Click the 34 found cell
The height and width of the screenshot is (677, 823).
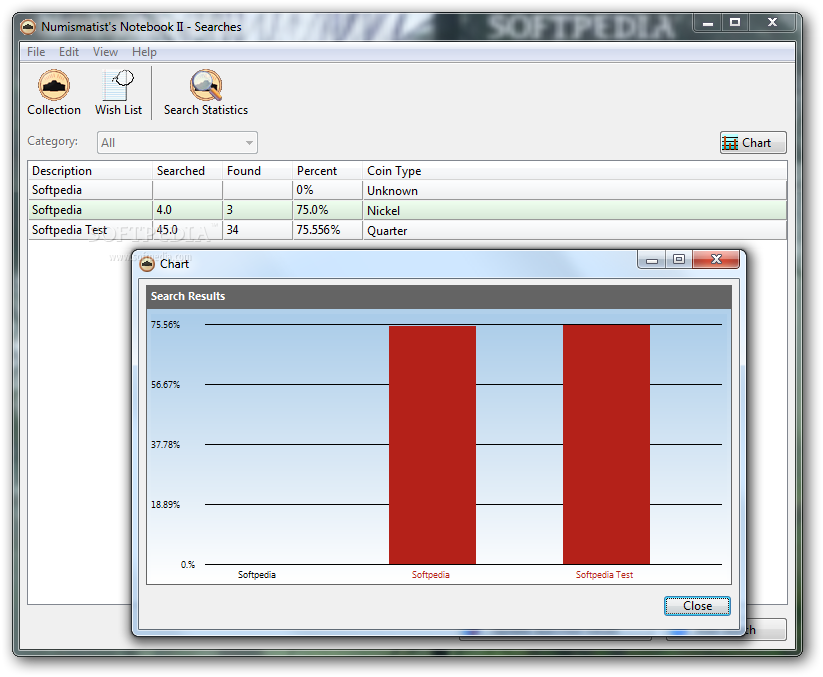click(x=257, y=230)
